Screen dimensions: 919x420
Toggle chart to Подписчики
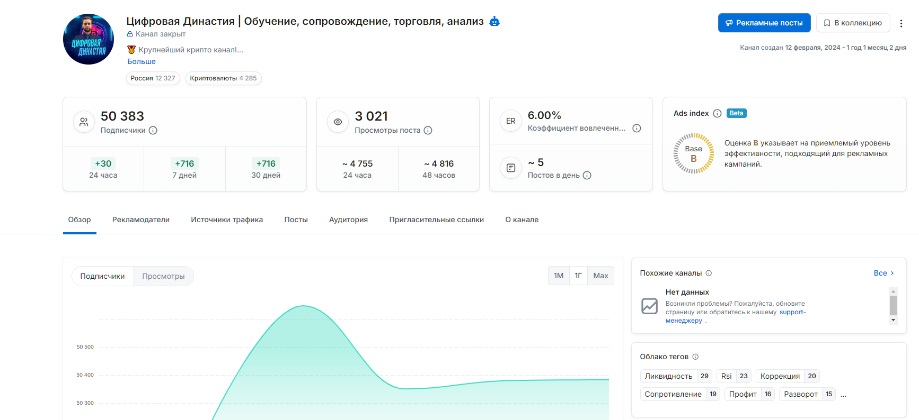103,276
